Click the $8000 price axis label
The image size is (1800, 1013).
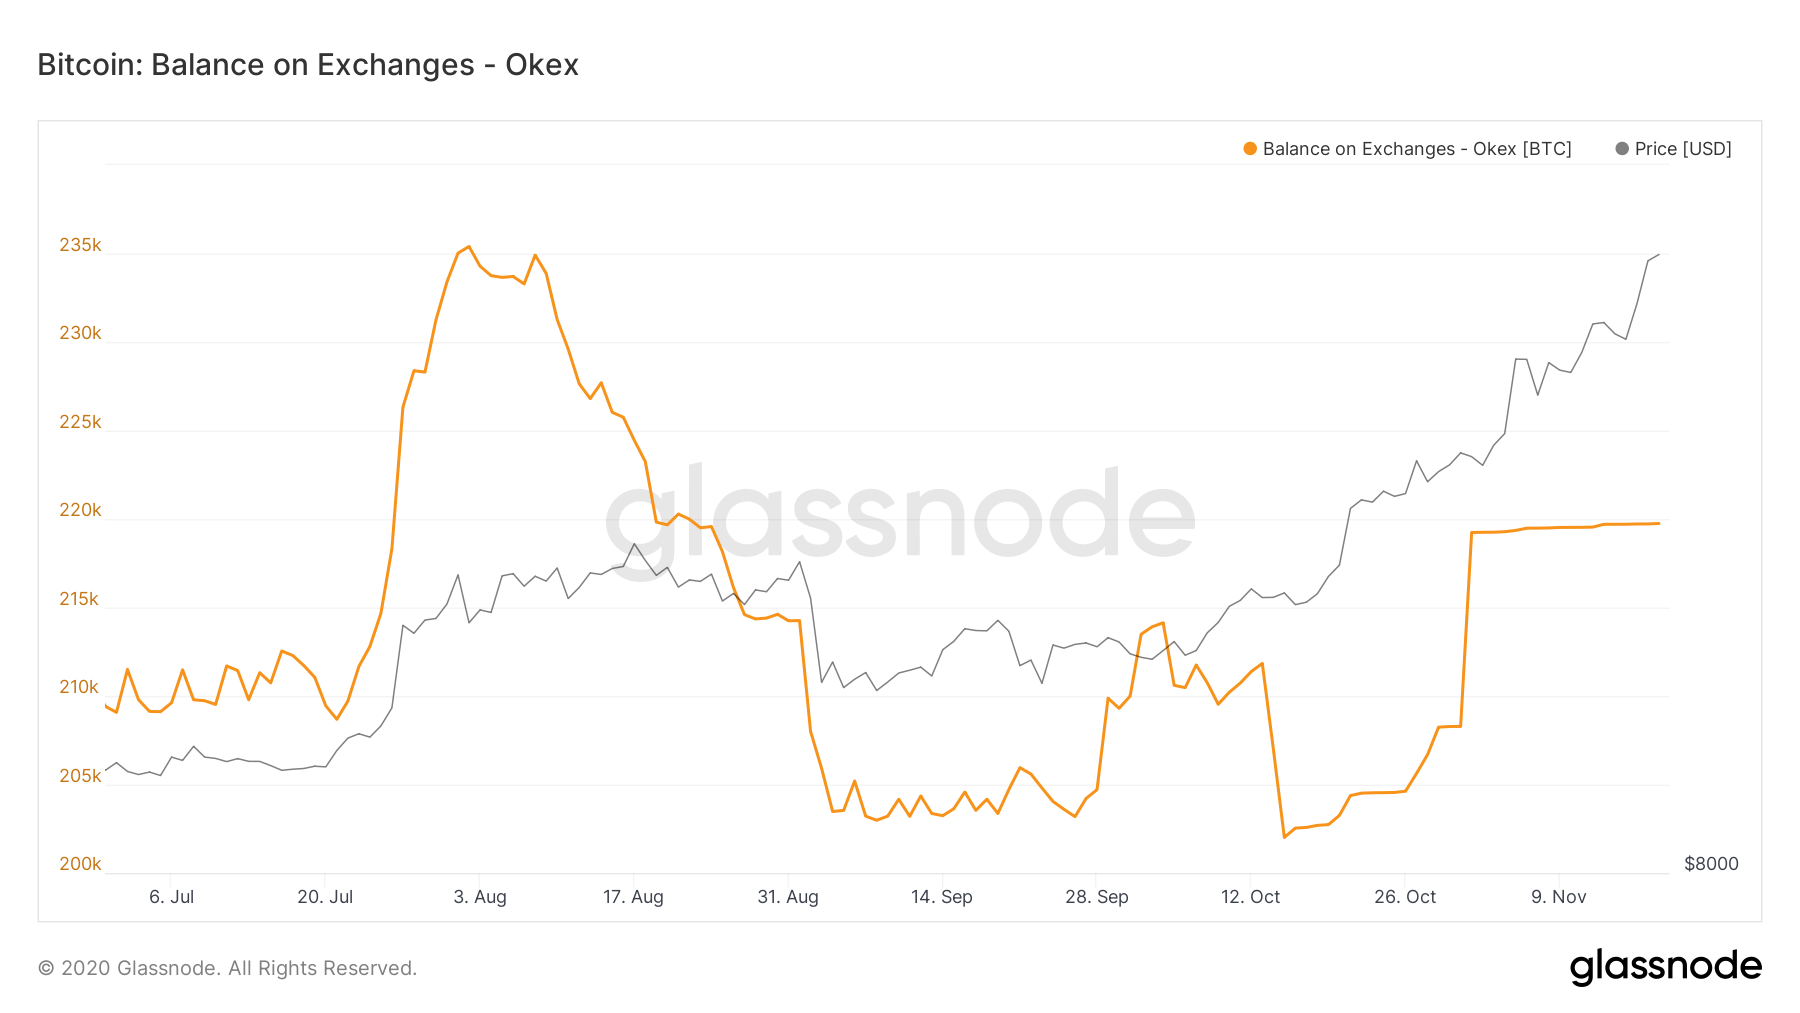pos(1711,864)
